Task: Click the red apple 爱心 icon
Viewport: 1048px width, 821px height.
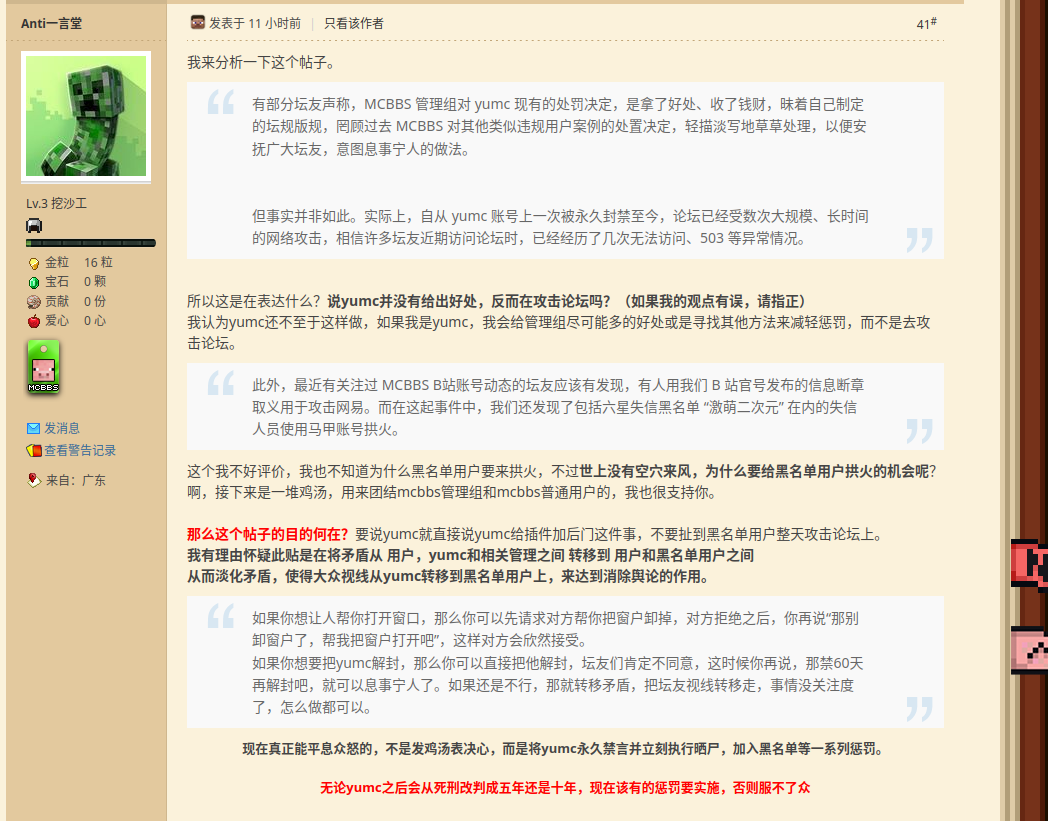Action: click(34, 320)
